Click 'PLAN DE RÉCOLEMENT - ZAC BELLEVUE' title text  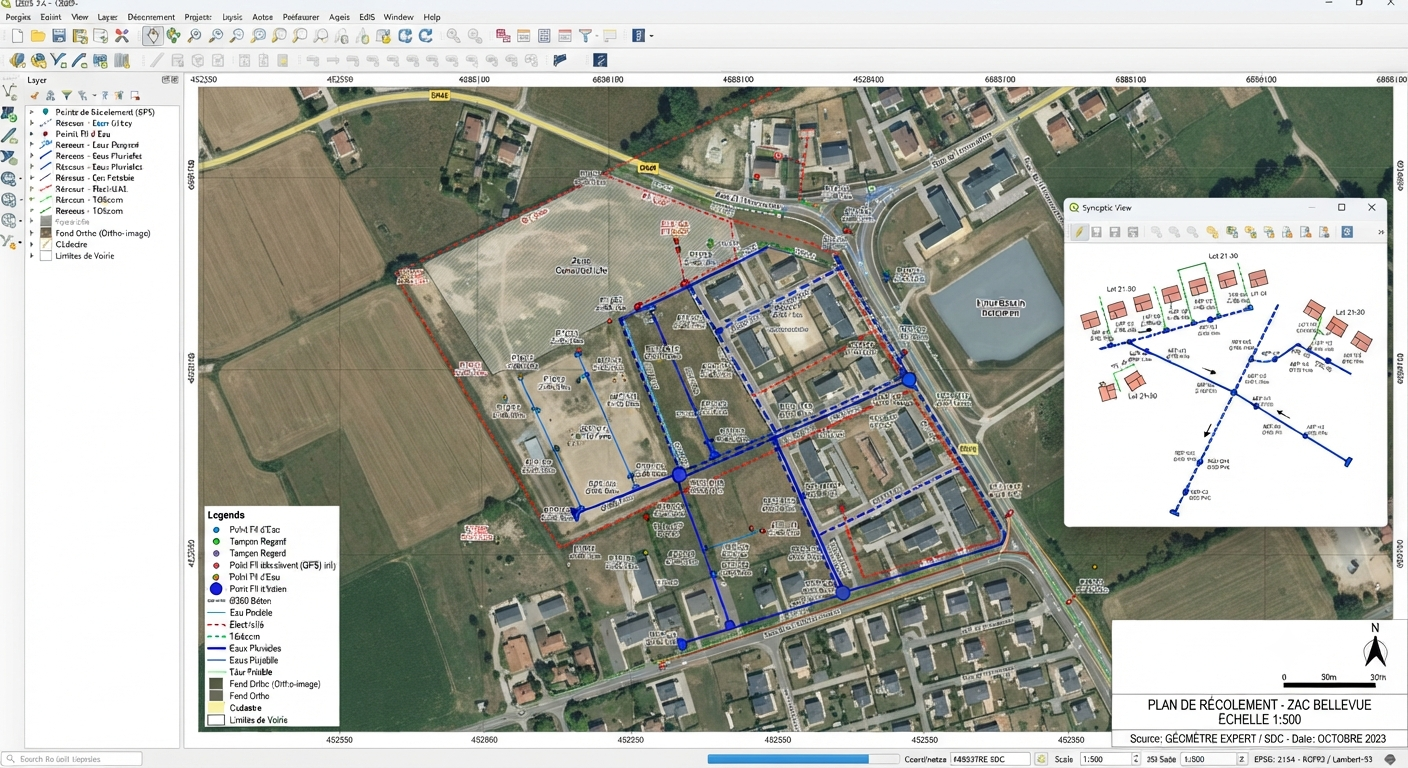coord(1259,705)
